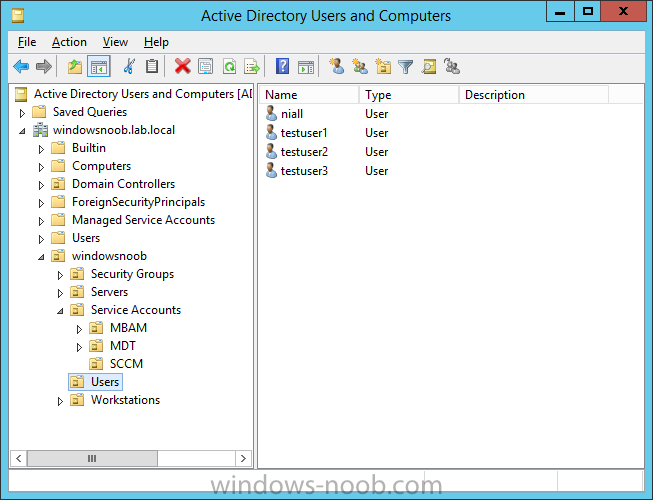Click the 'User' type cell for niall
The width and height of the screenshot is (653, 500).
point(376,114)
